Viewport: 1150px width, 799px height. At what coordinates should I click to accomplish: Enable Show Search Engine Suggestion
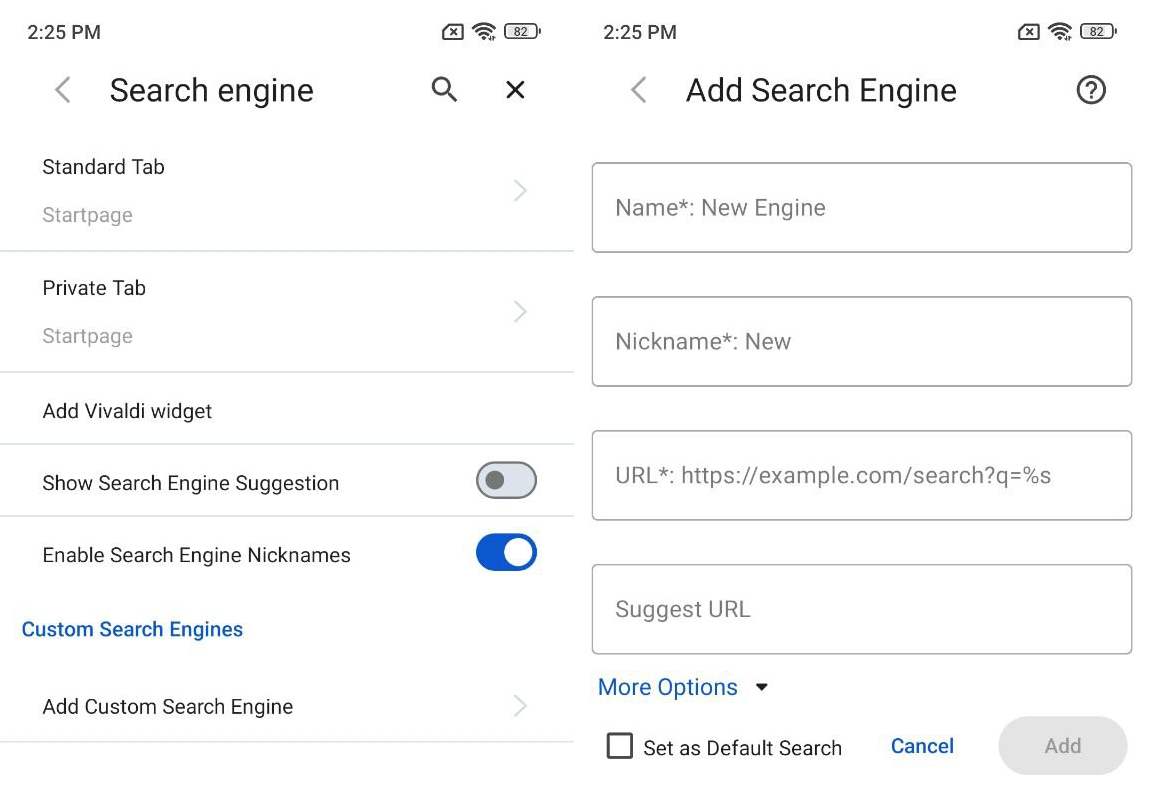point(505,481)
